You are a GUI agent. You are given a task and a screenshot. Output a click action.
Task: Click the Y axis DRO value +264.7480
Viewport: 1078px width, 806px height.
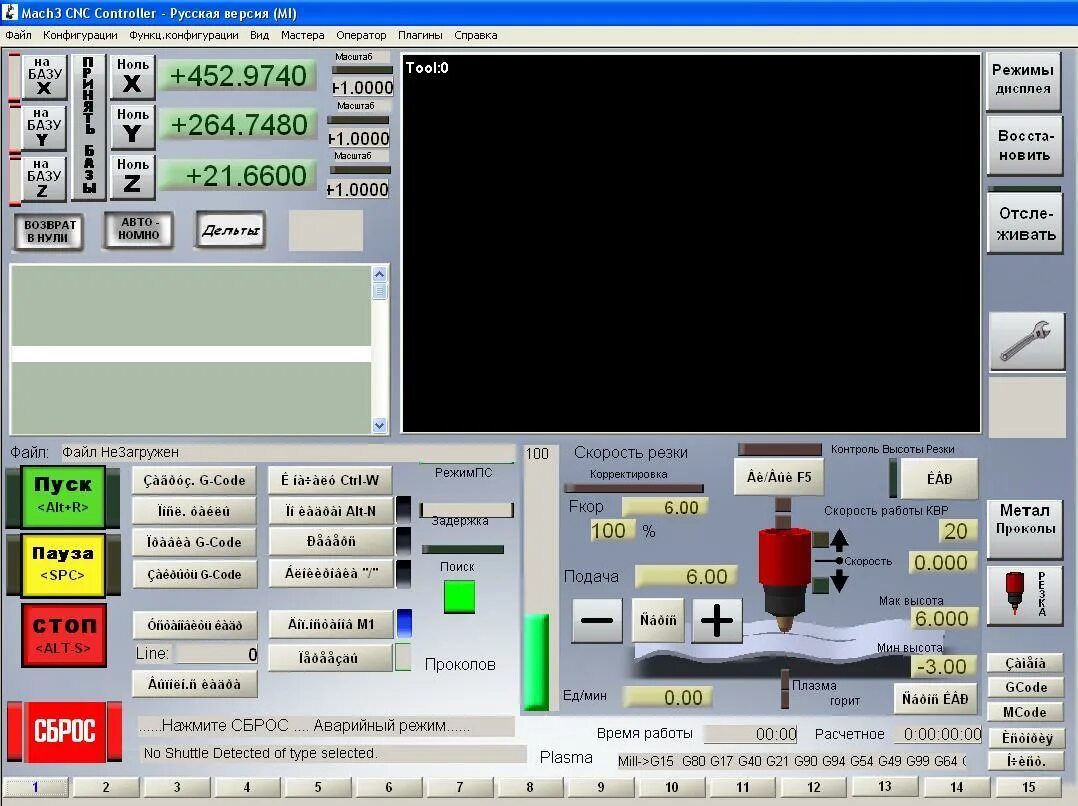(238, 125)
